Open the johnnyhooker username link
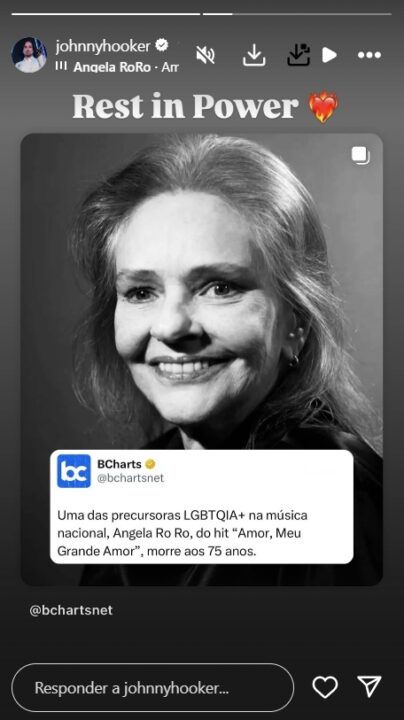Viewport: 404px width, 720px height. pos(103,46)
